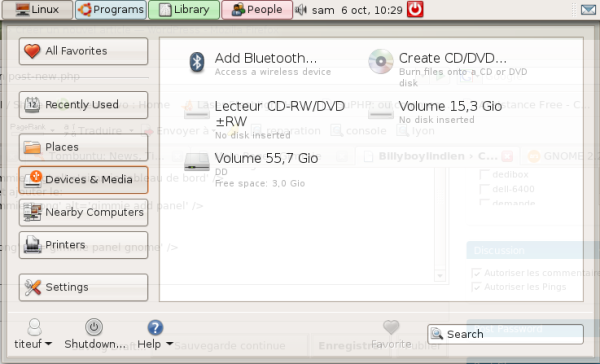Select the Places category
600x364 pixels.
[83, 147]
